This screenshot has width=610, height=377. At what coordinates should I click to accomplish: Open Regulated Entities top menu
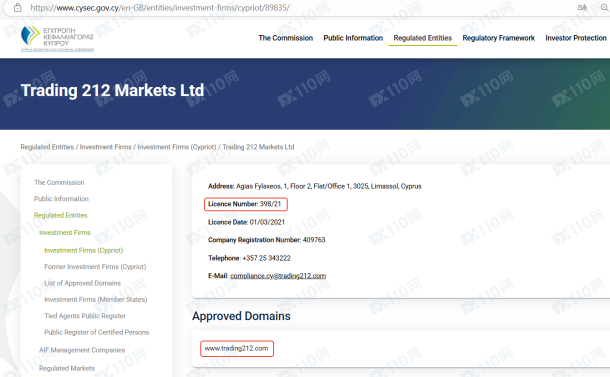coord(422,38)
